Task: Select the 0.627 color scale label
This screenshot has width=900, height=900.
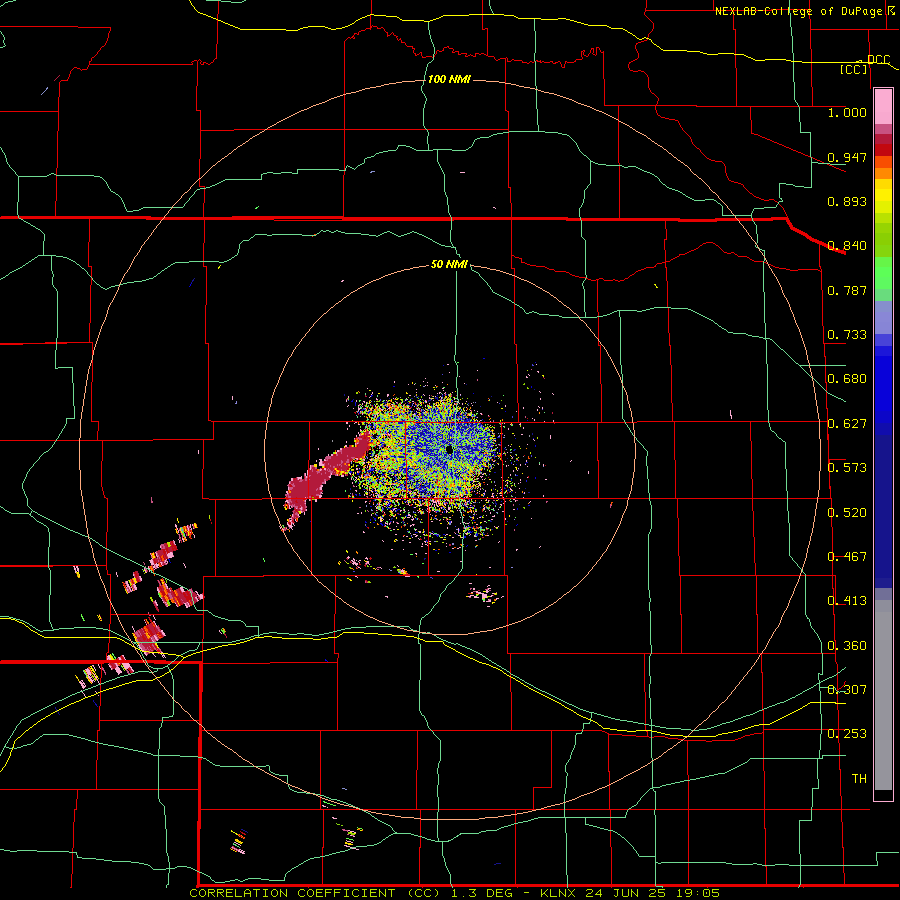Action: [x=847, y=424]
